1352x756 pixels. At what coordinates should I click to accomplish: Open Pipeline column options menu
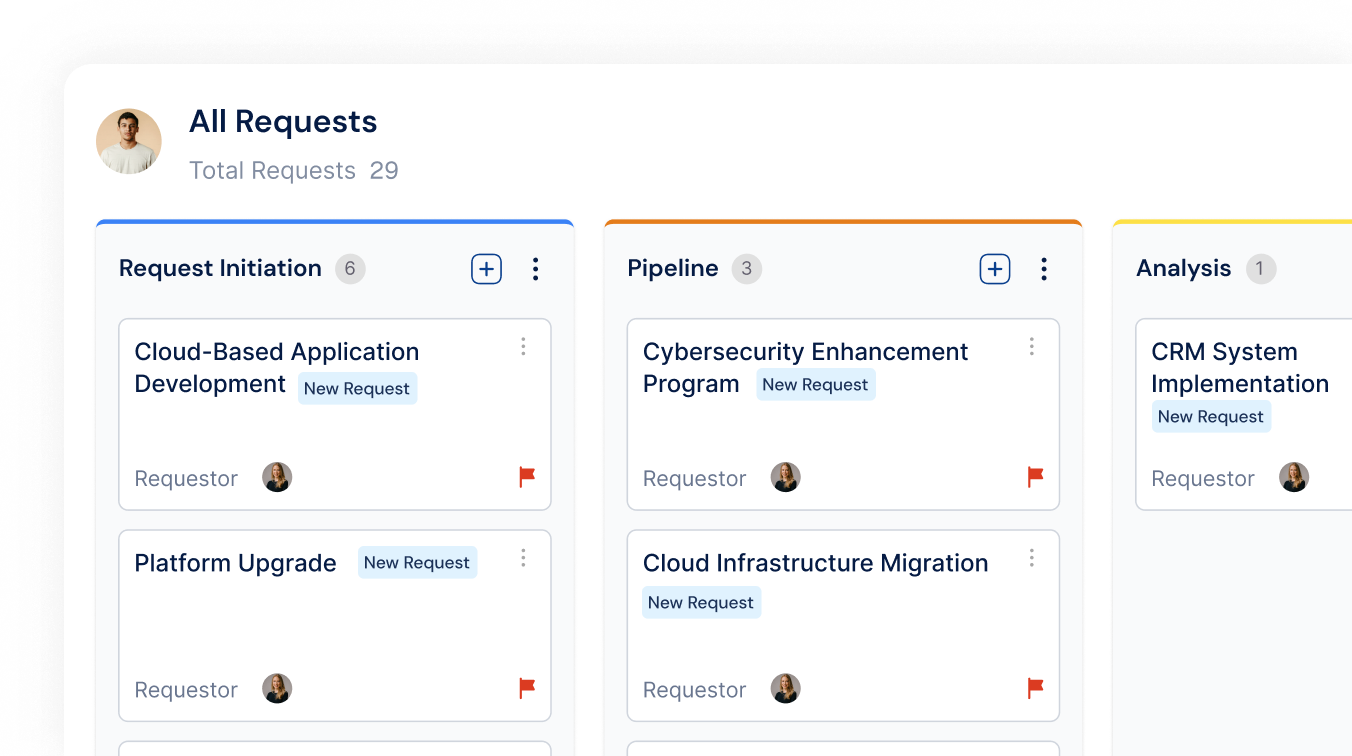[x=1044, y=269]
